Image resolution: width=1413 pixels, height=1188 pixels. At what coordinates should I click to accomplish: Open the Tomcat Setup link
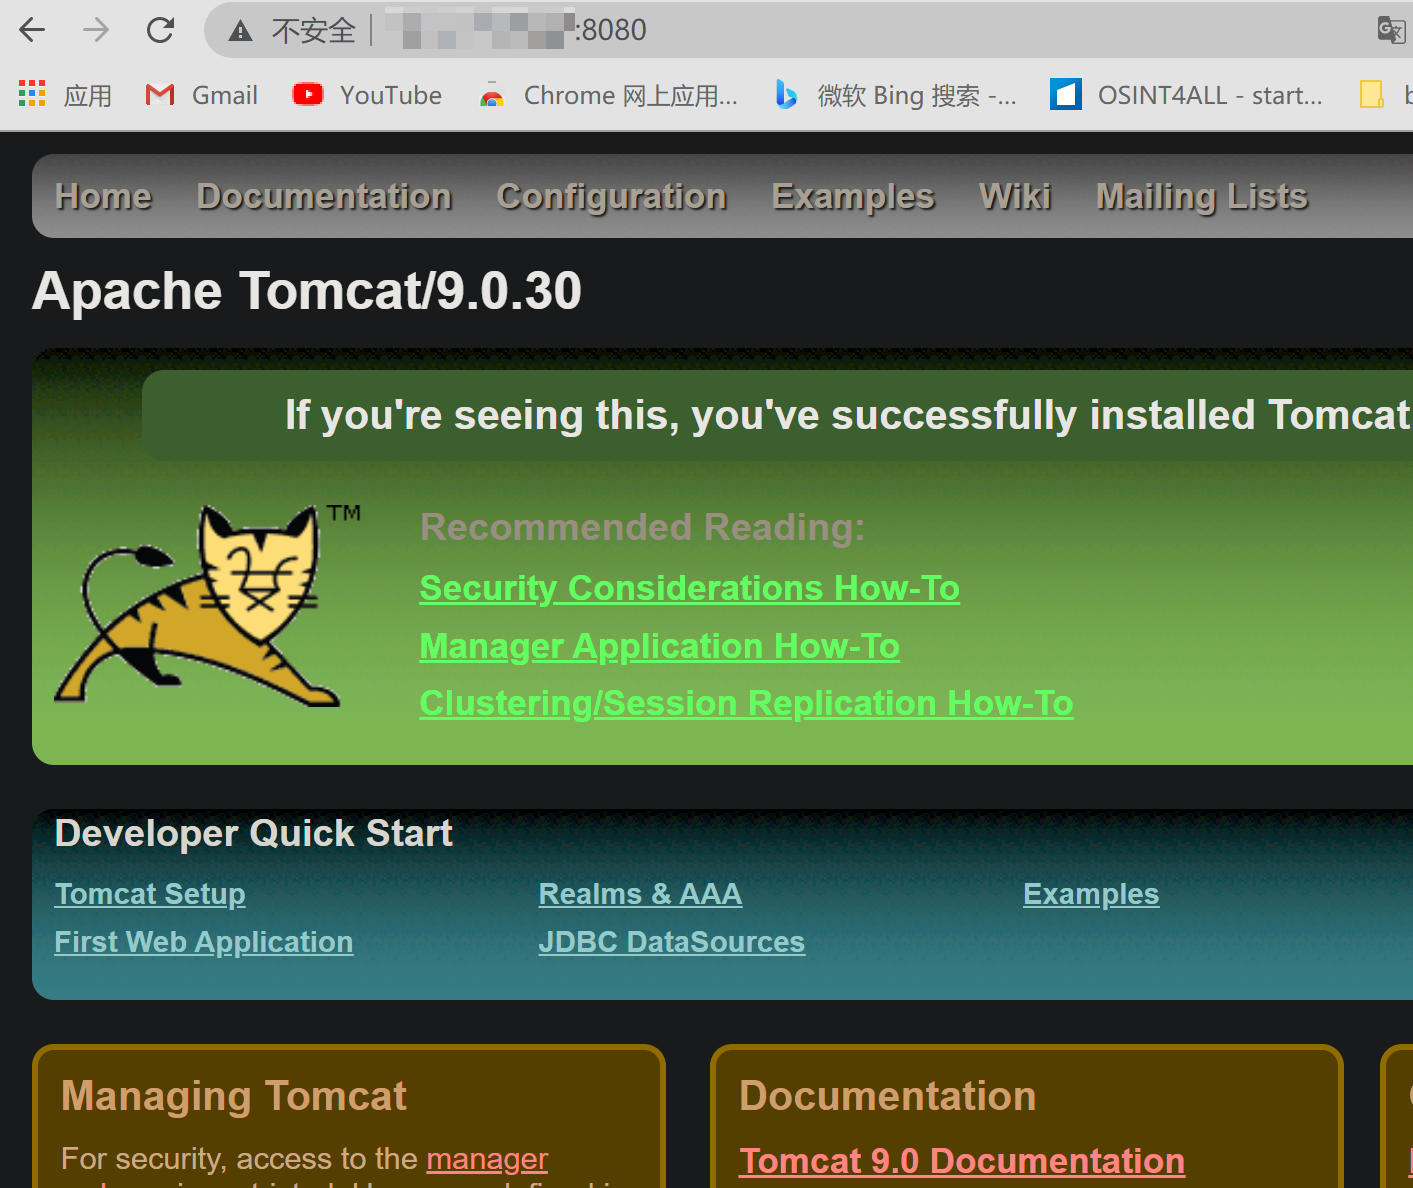pos(150,893)
